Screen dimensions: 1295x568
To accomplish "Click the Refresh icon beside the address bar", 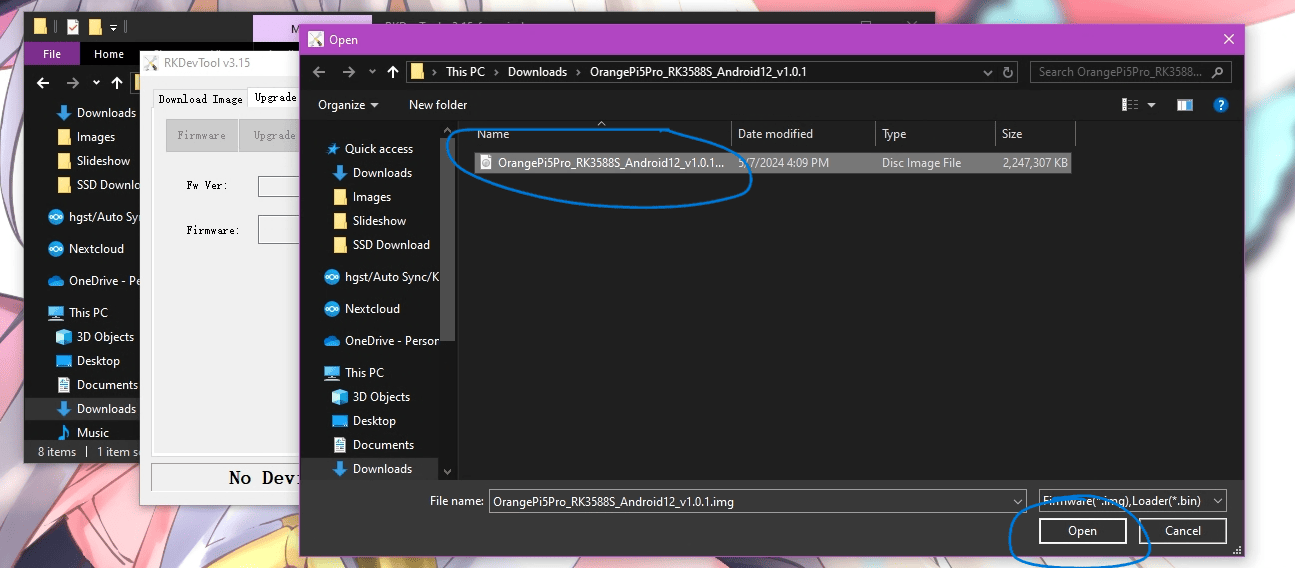I will click(1010, 72).
